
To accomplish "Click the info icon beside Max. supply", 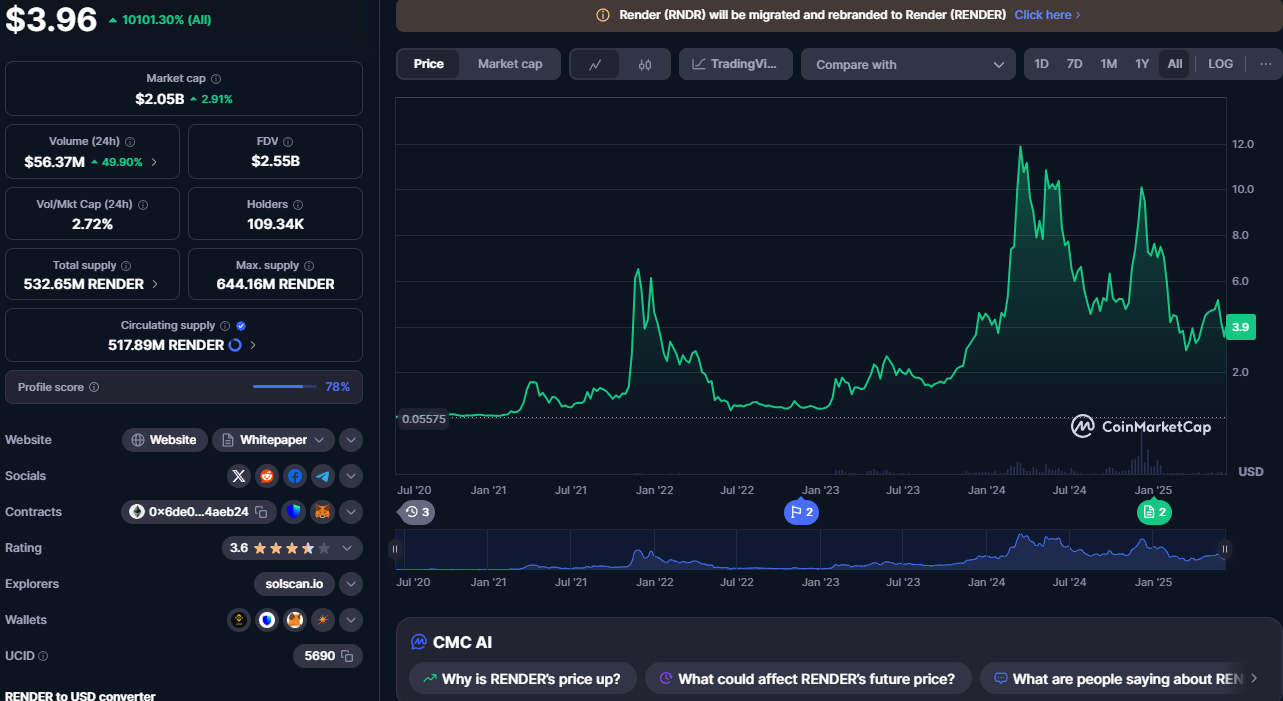I will point(309,266).
